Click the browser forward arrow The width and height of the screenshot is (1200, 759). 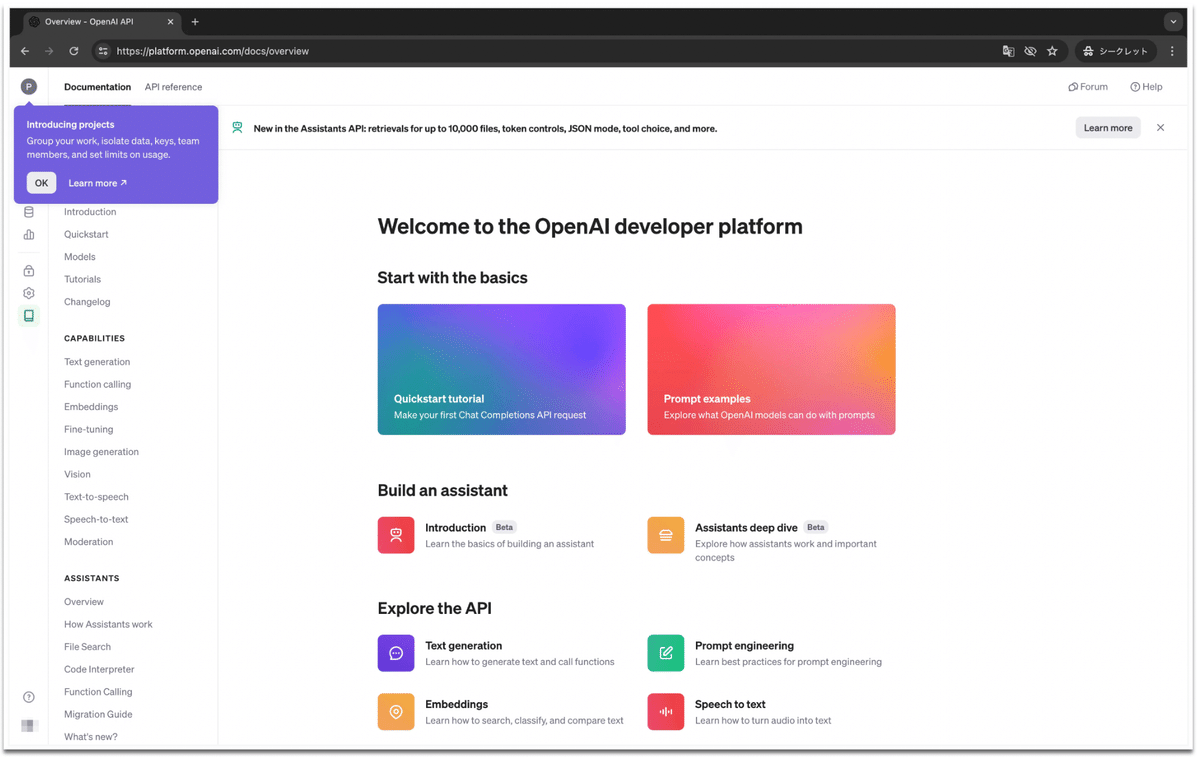pos(49,51)
